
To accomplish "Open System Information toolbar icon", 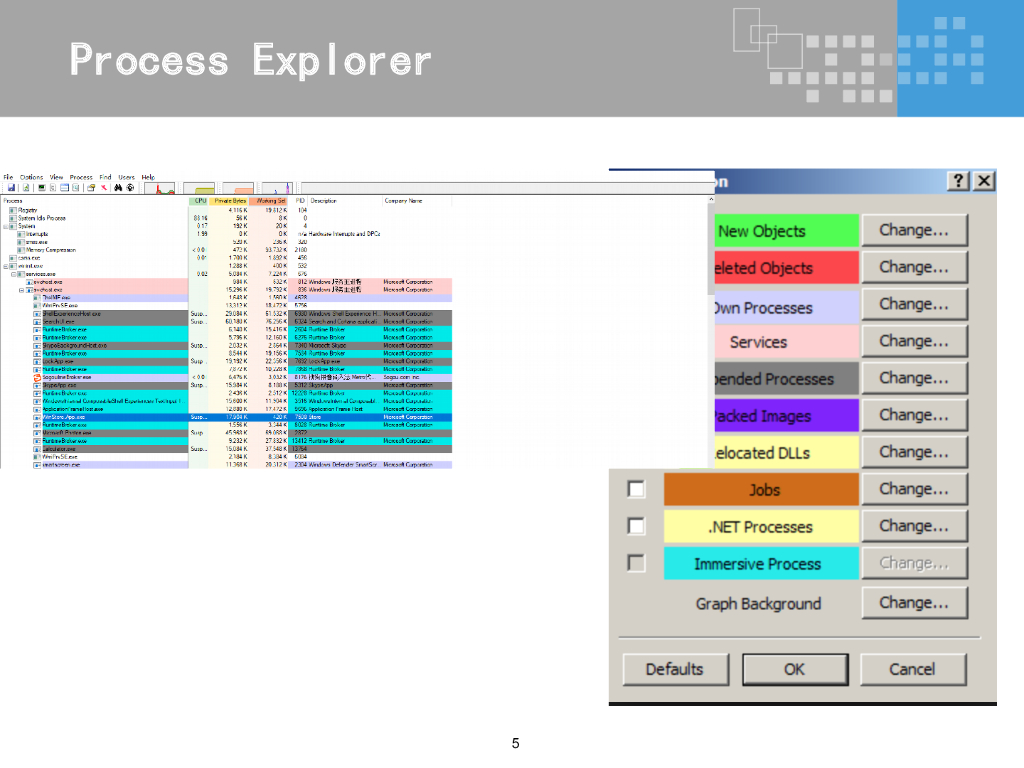I will point(41,187).
